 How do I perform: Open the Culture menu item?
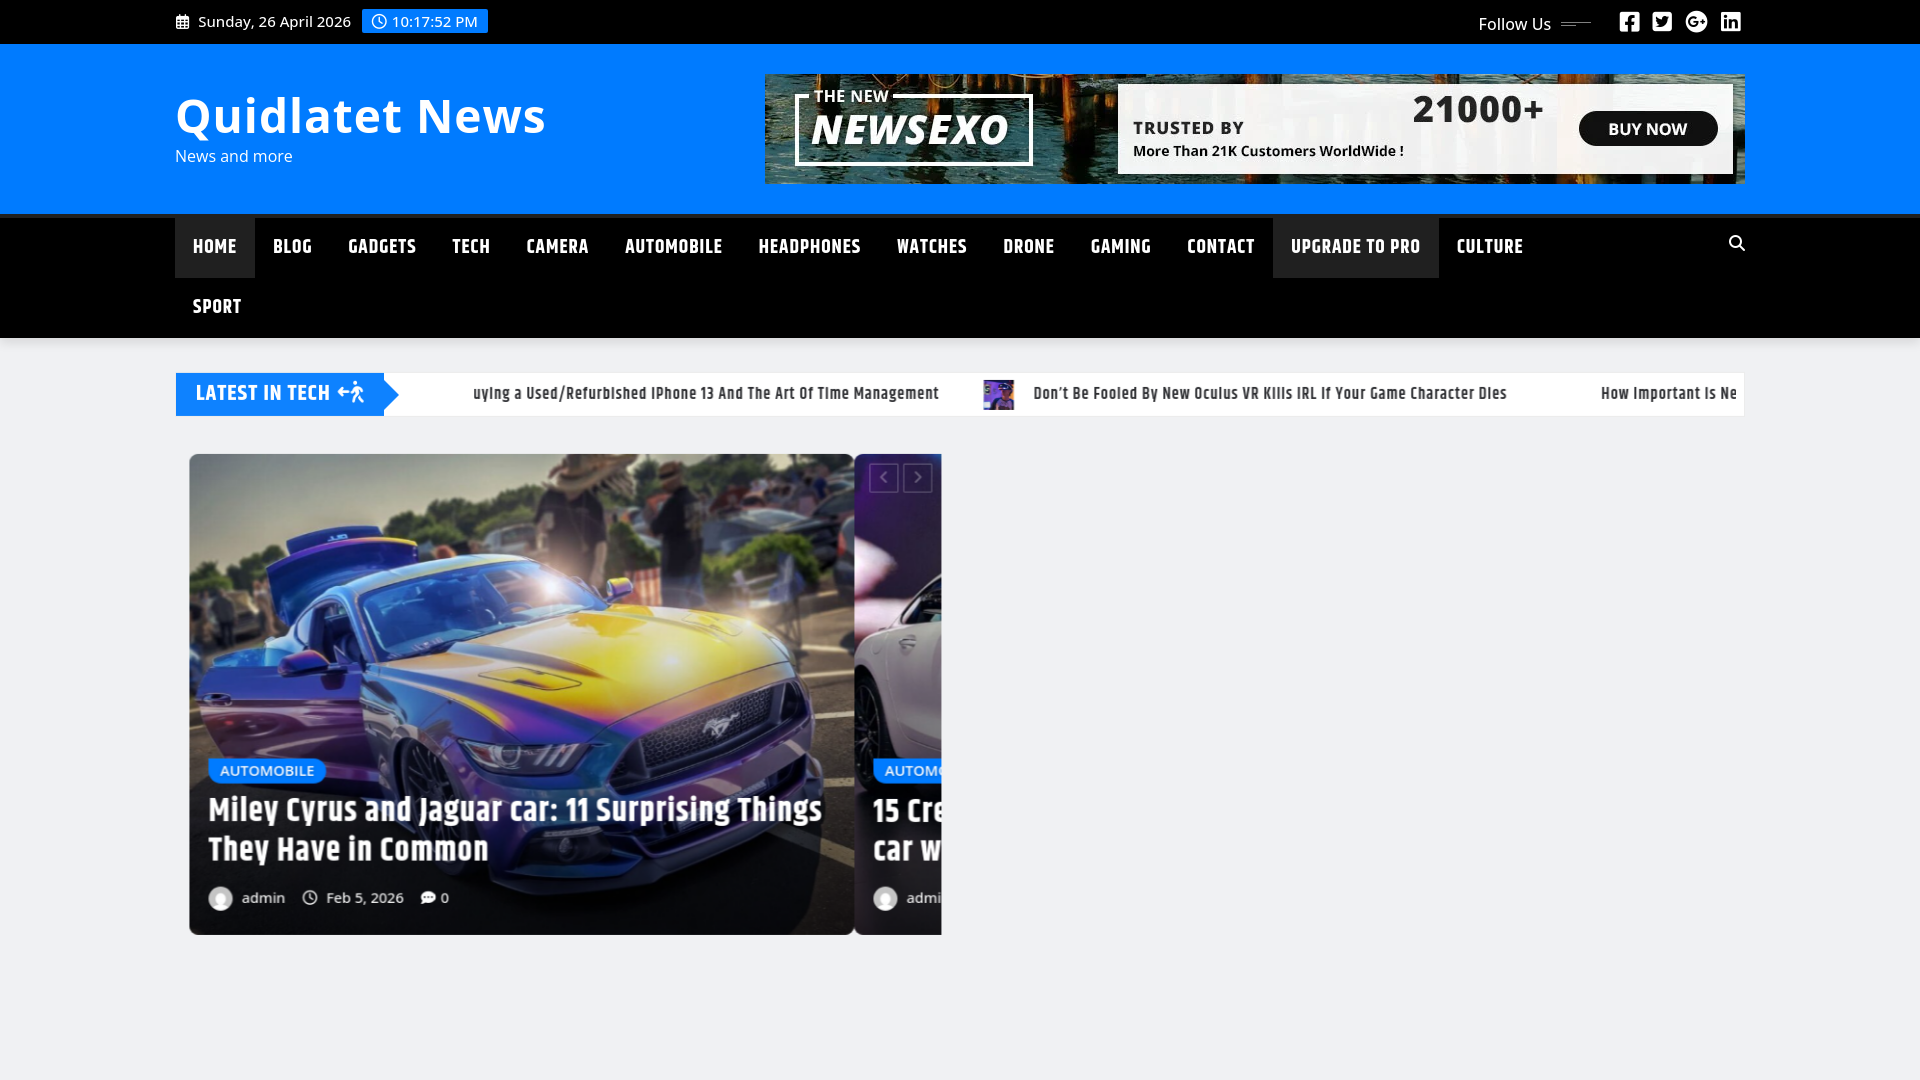tap(1489, 248)
